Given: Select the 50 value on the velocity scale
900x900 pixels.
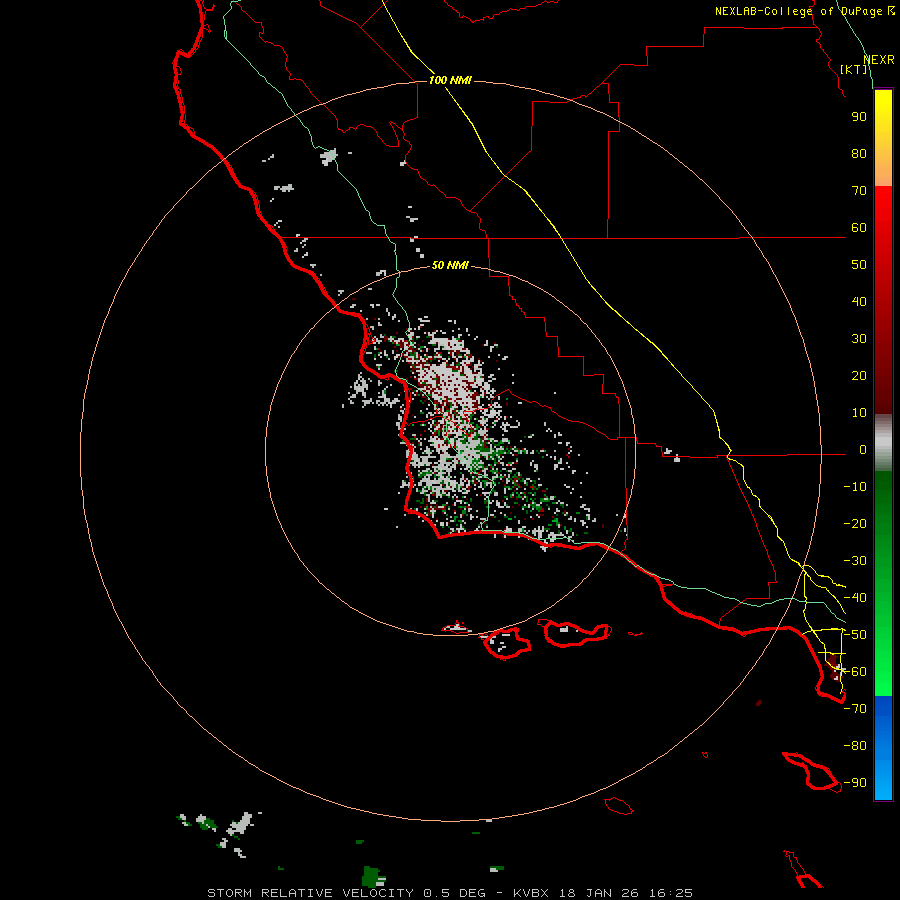Looking at the screenshot, I should pyautogui.click(x=859, y=265).
